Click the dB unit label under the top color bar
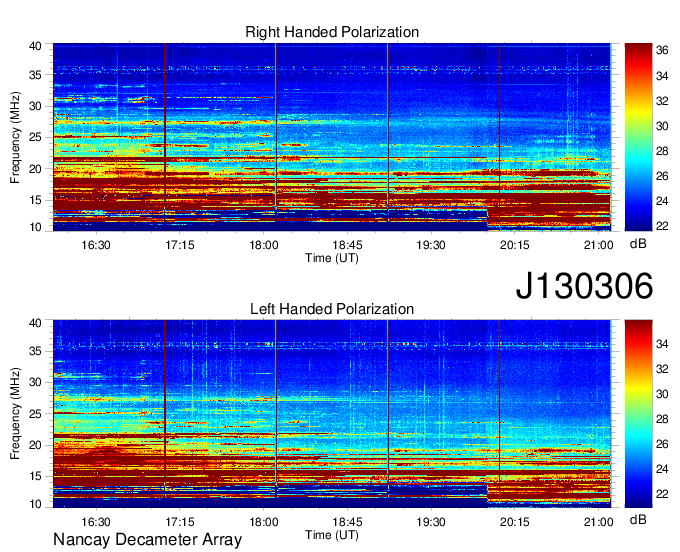 coord(638,244)
